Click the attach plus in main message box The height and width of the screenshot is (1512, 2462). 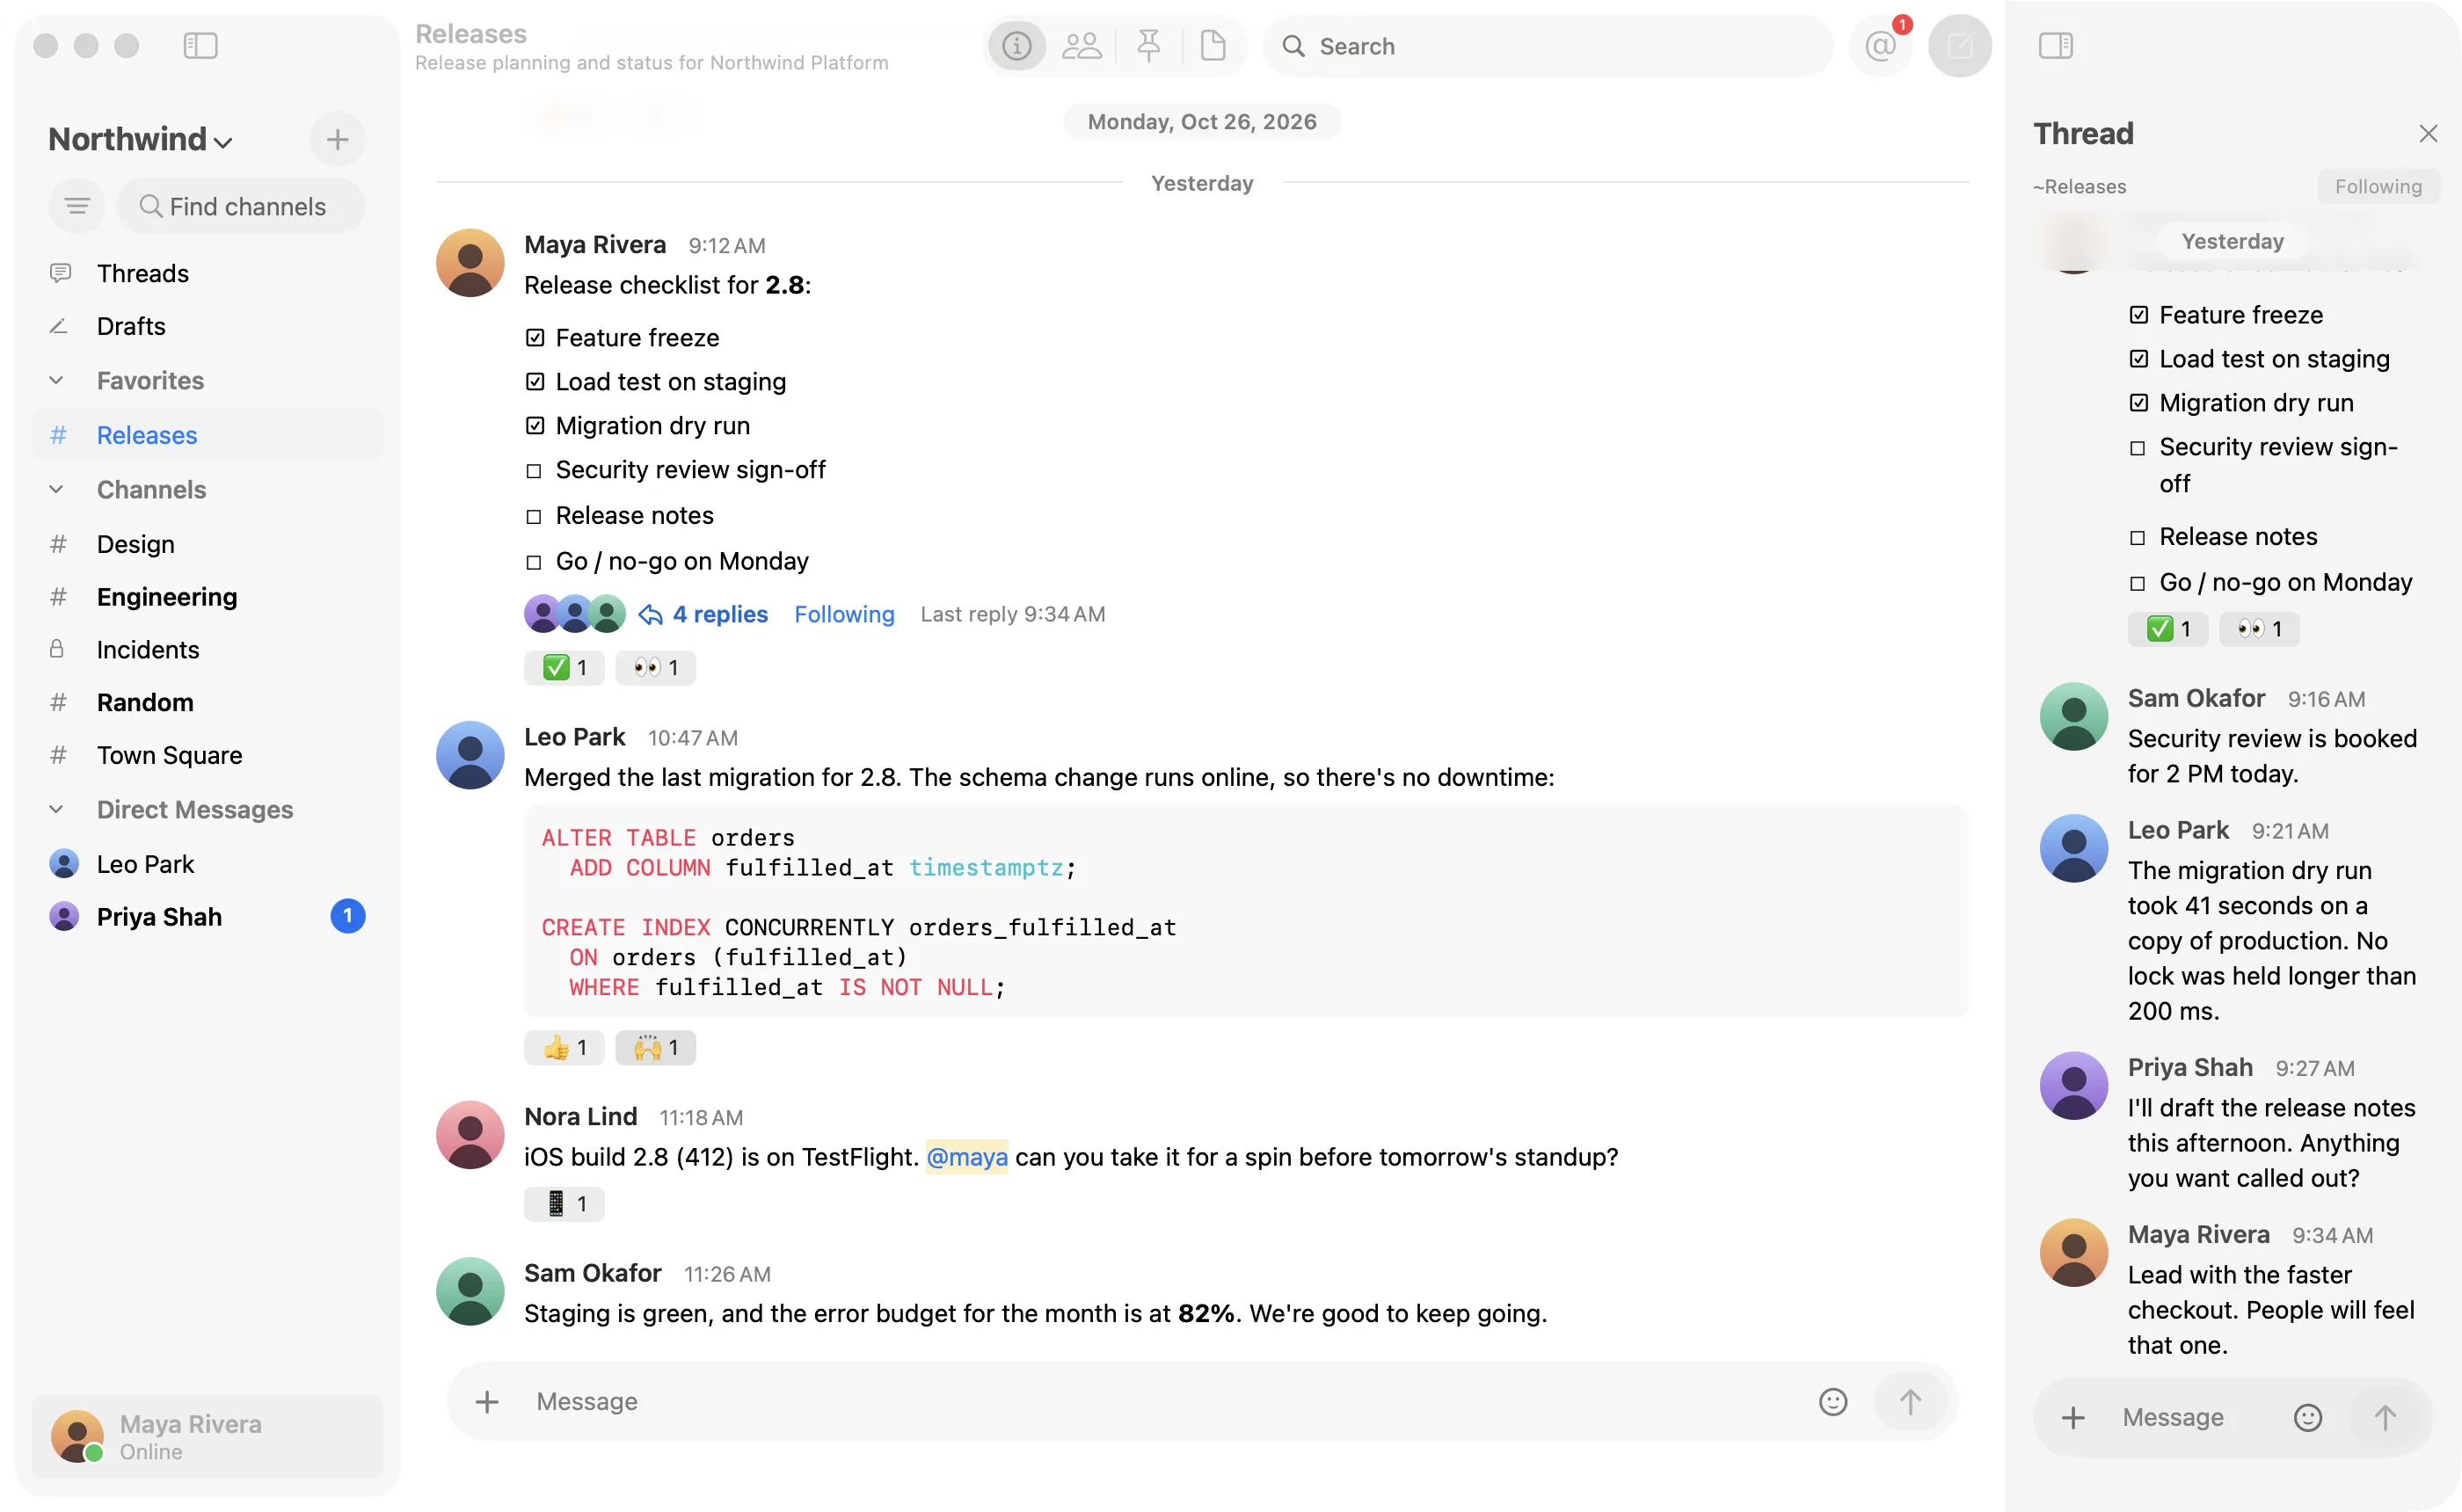point(486,1401)
